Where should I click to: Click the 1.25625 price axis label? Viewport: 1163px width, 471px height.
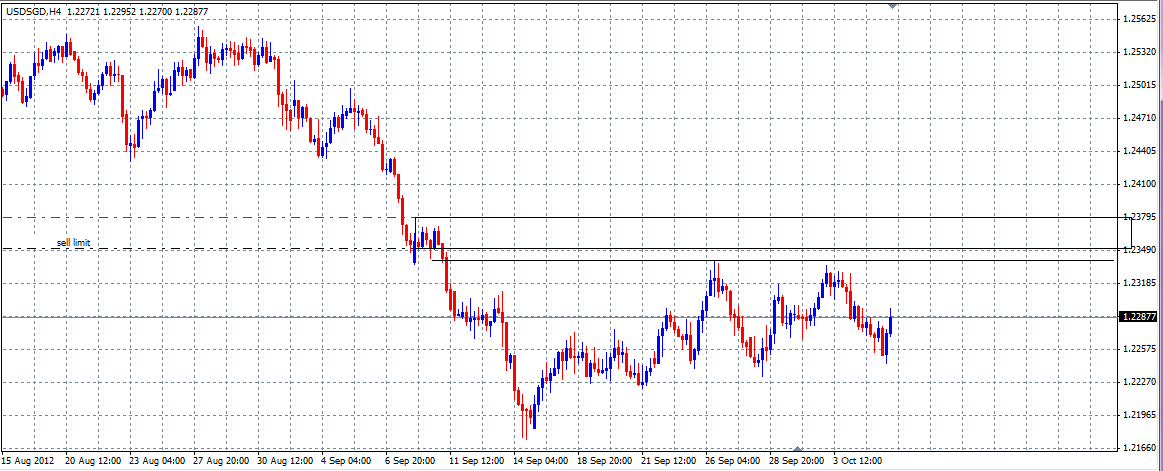coord(1139,19)
